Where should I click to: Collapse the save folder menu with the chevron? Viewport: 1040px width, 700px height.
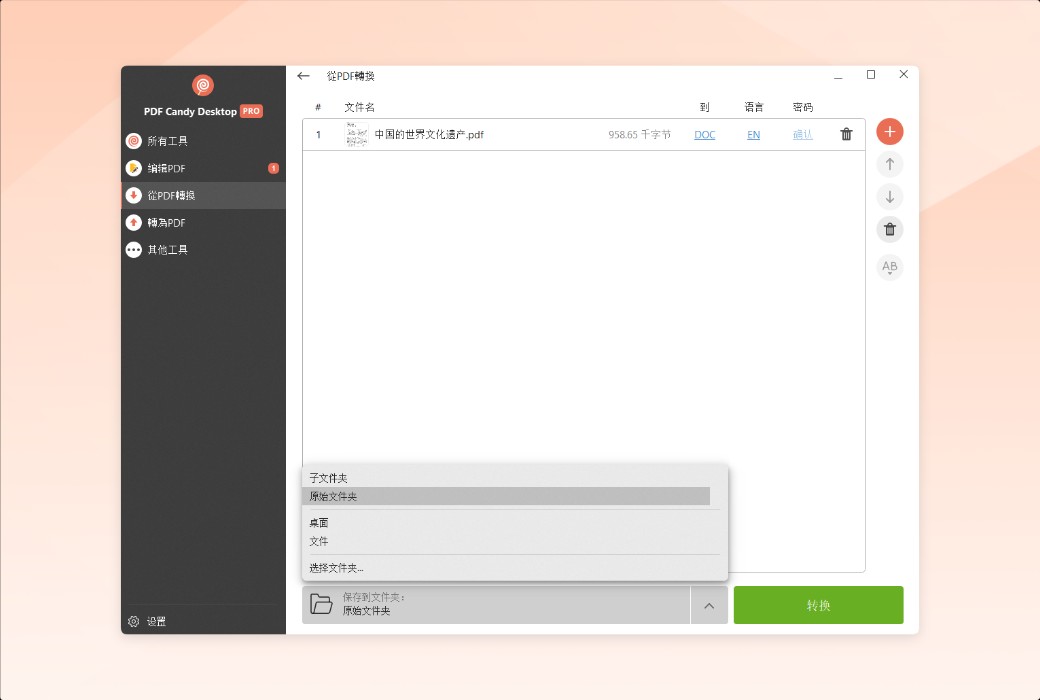pos(709,605)
